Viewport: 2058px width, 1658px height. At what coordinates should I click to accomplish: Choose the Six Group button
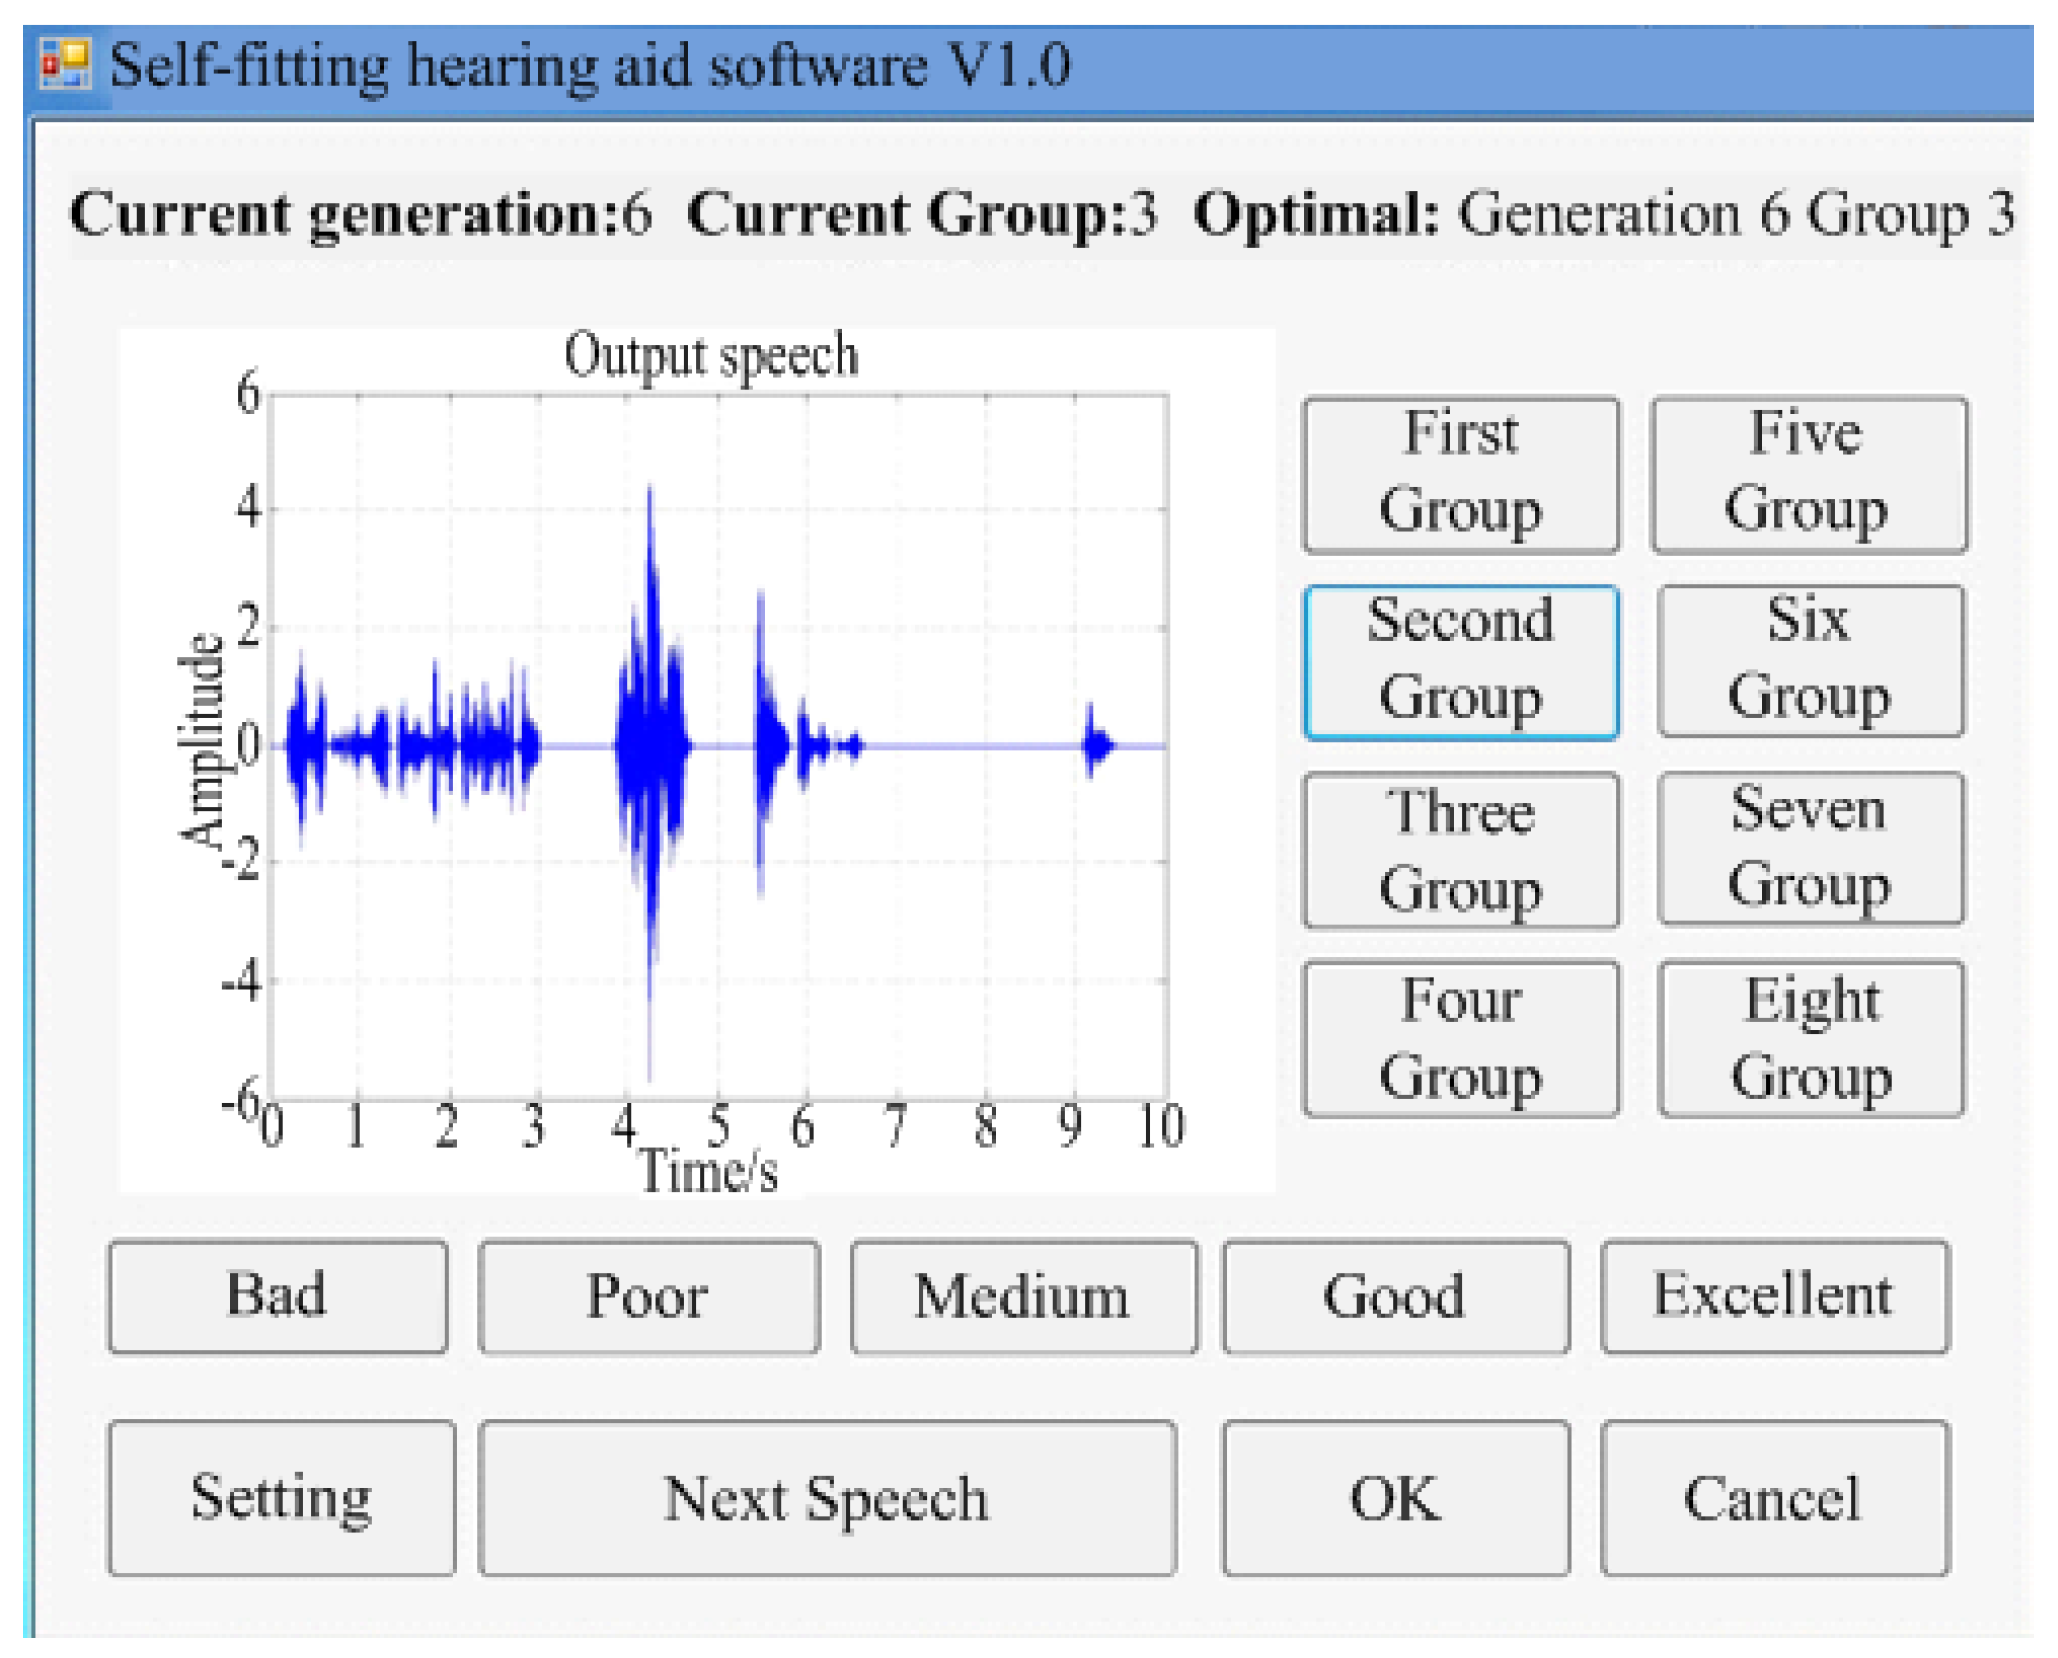tap(1809, 661)
